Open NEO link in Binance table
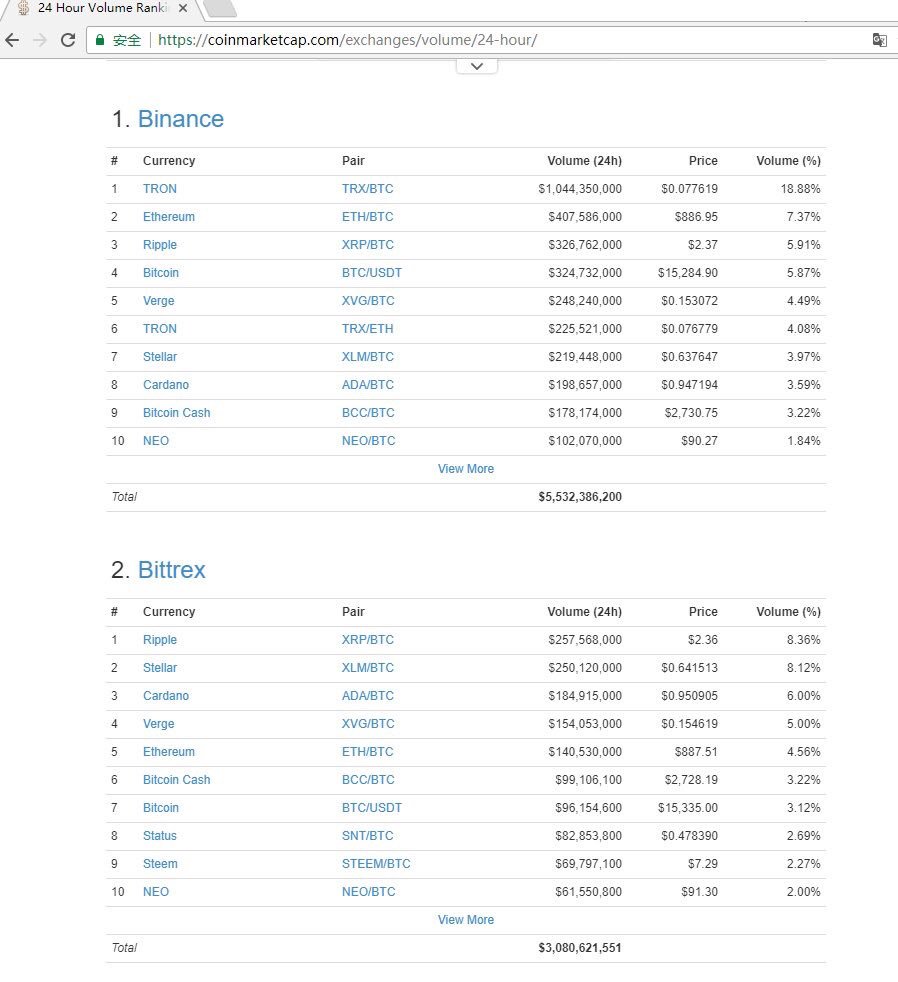 [156, 441]
